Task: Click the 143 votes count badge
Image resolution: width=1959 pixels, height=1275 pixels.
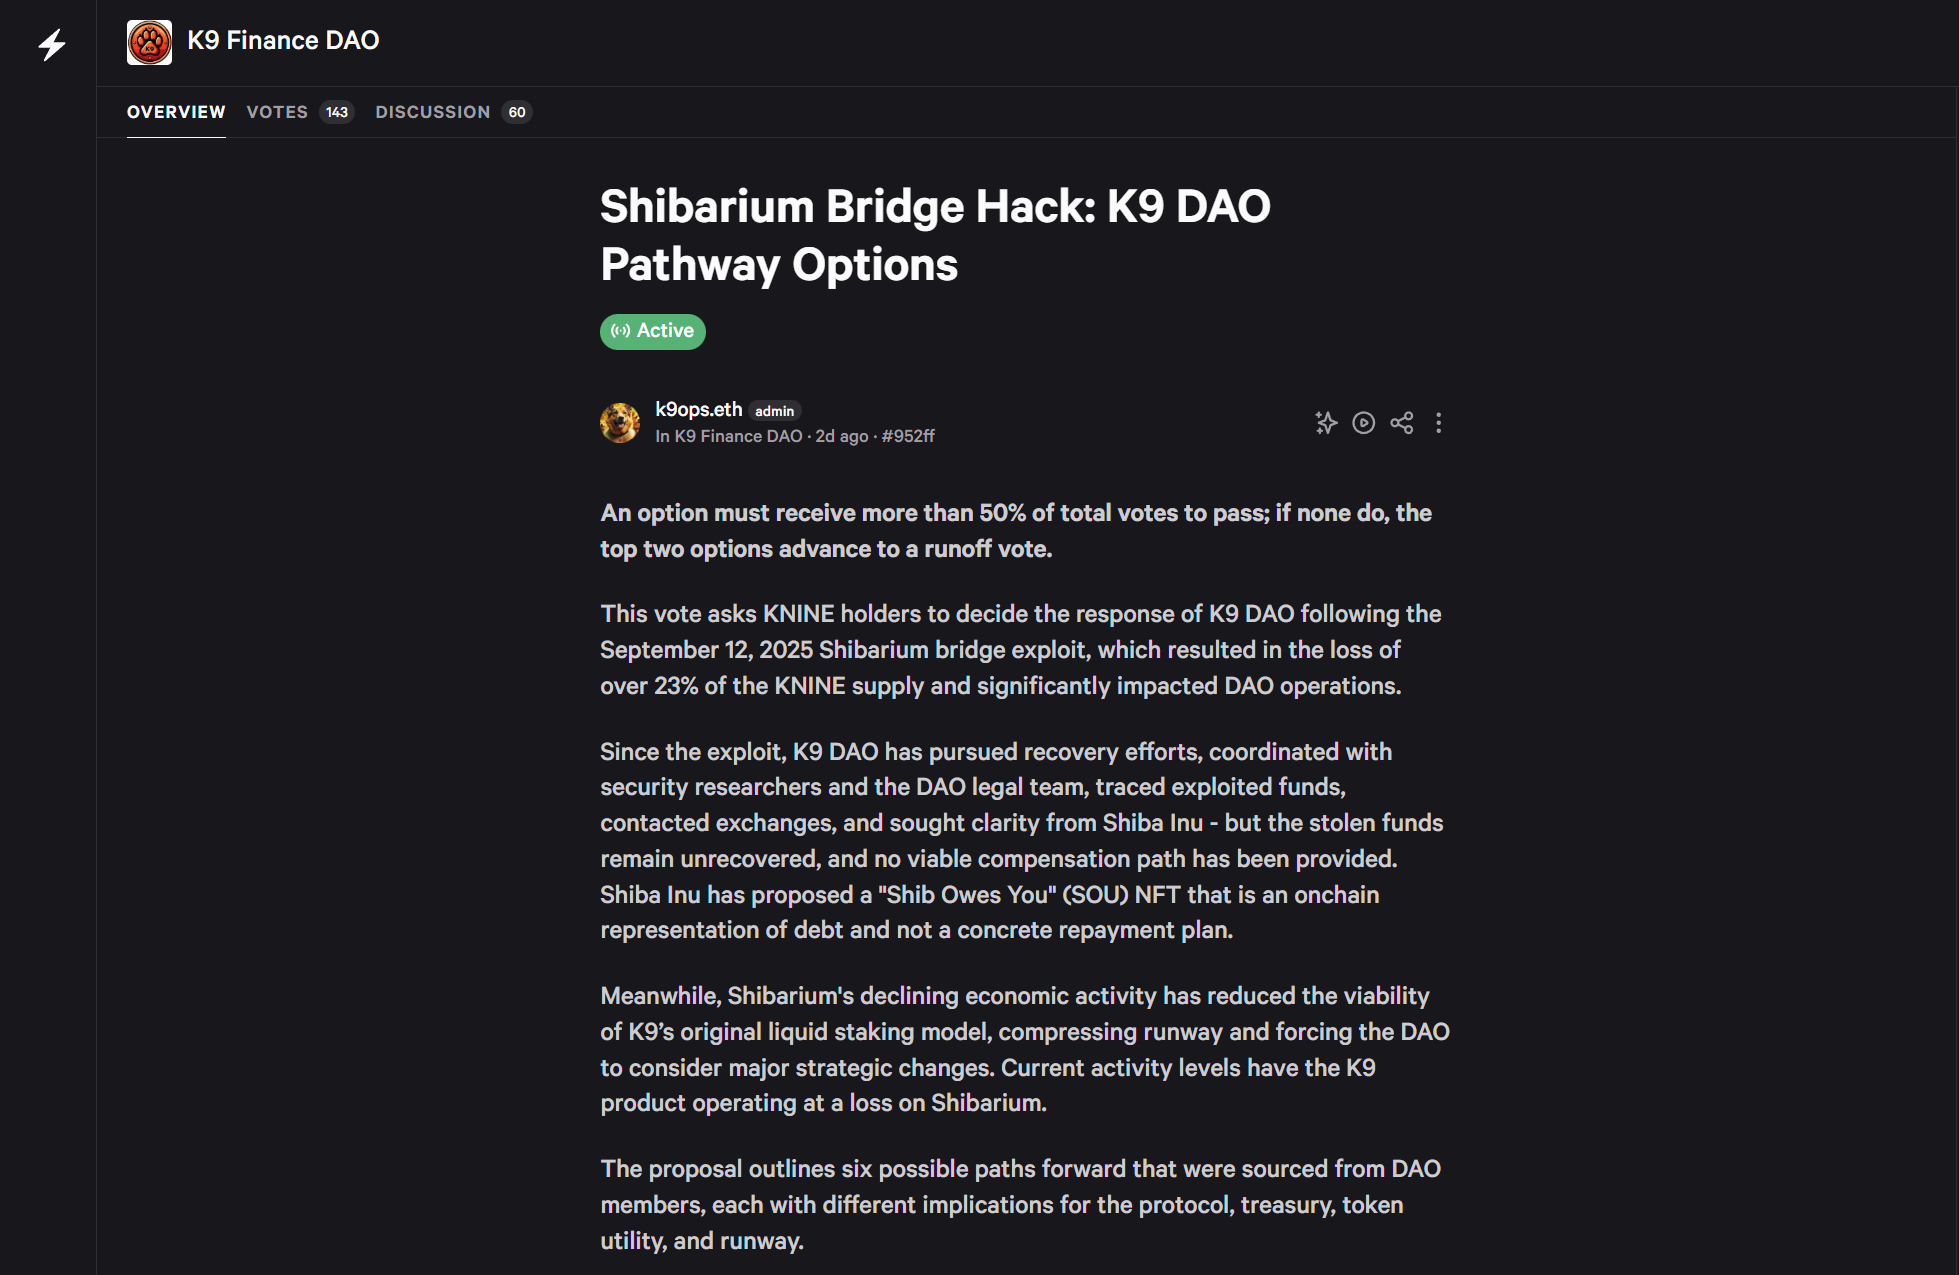Action: click(x=337, y=112)
